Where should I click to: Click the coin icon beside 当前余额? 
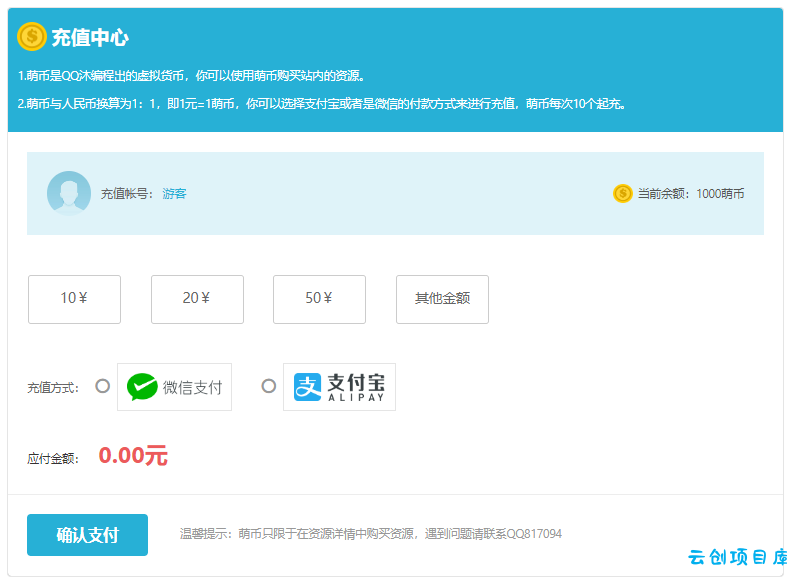[x=622, y=193]
